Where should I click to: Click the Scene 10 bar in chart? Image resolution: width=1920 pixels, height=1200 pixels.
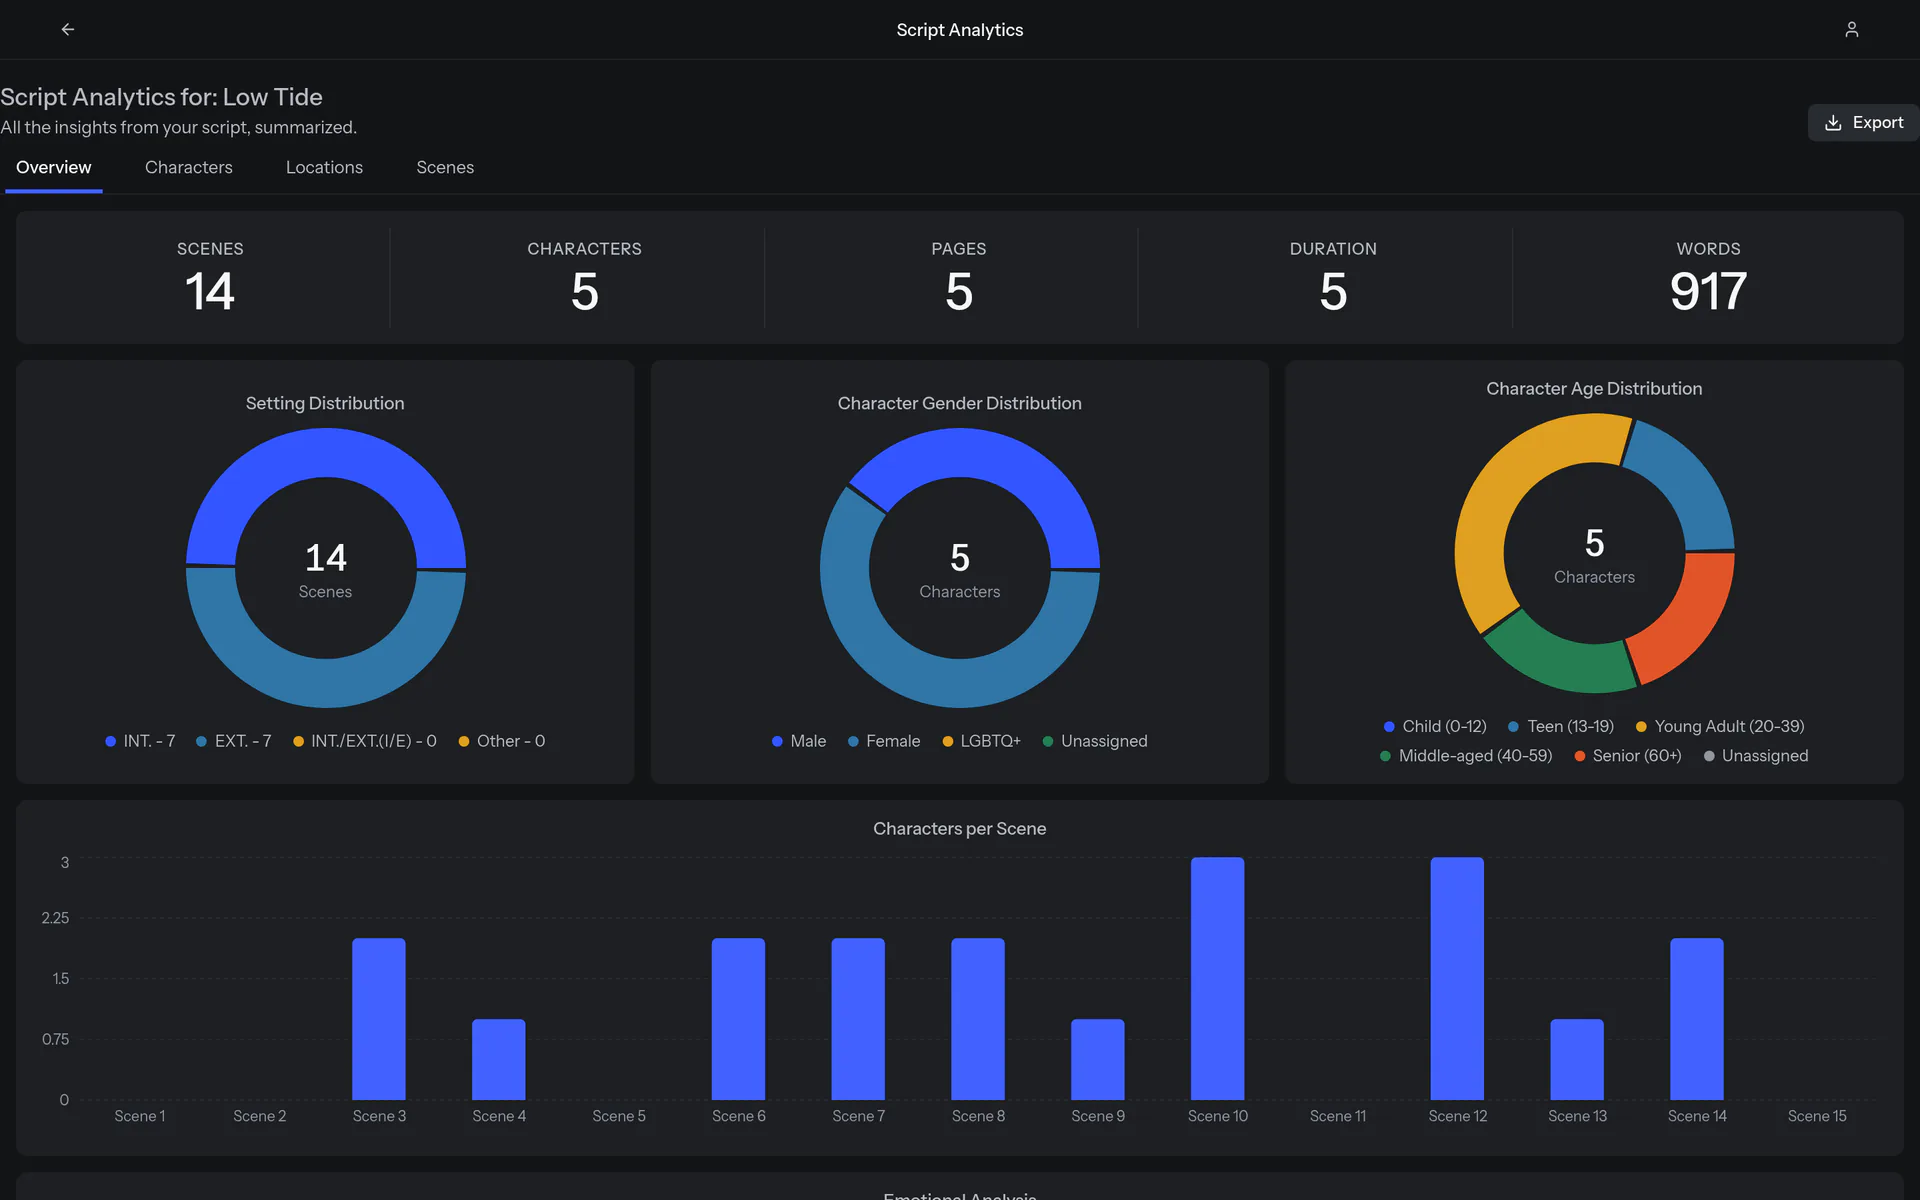tap(1217, 978)
